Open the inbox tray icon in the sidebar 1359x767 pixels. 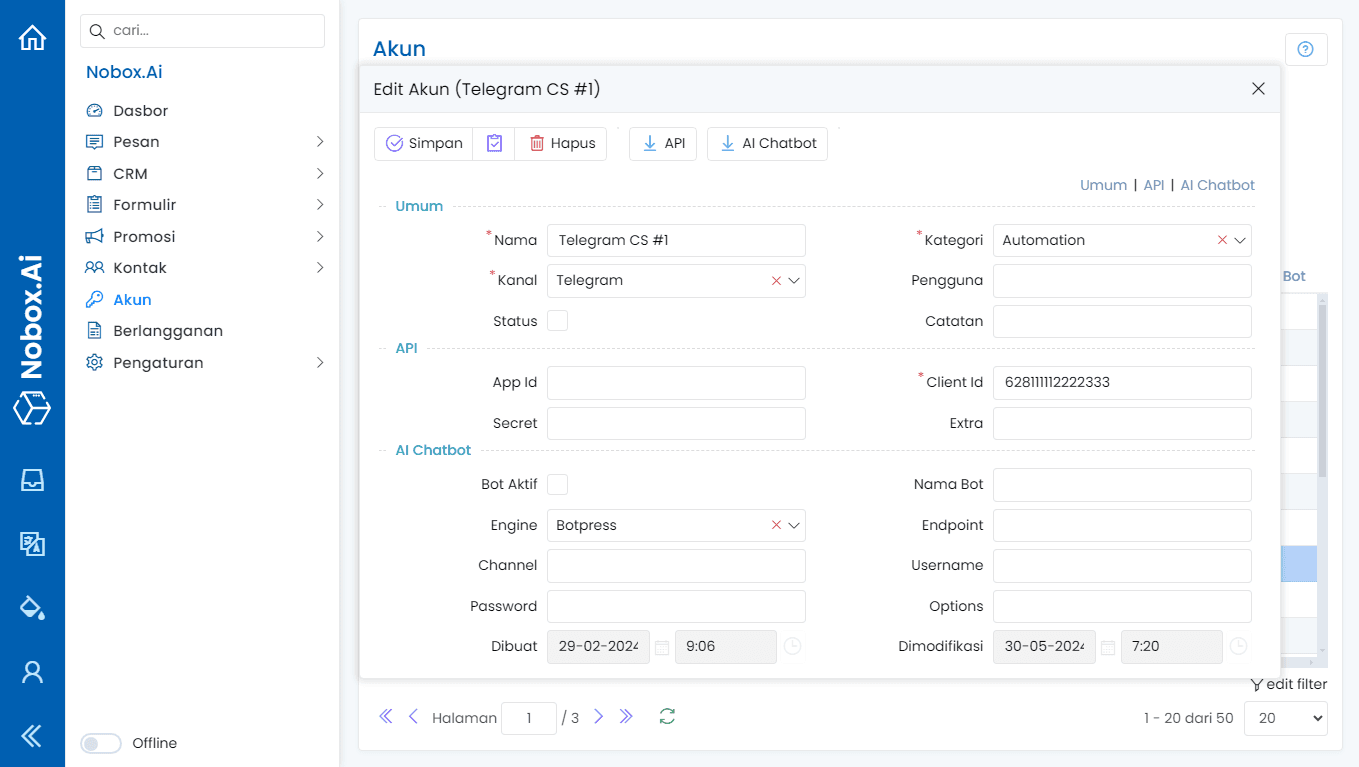(32, 480)
